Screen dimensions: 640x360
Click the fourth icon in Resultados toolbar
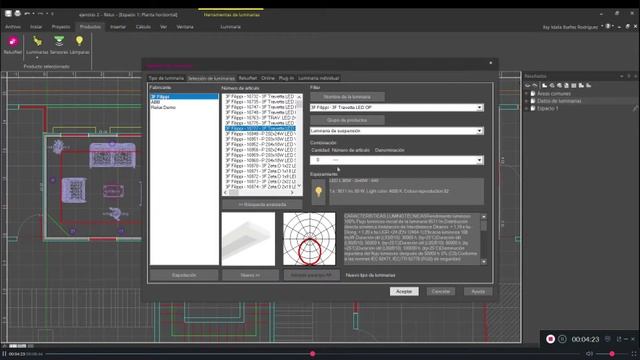pyautogui.click(x=552, y=85)
